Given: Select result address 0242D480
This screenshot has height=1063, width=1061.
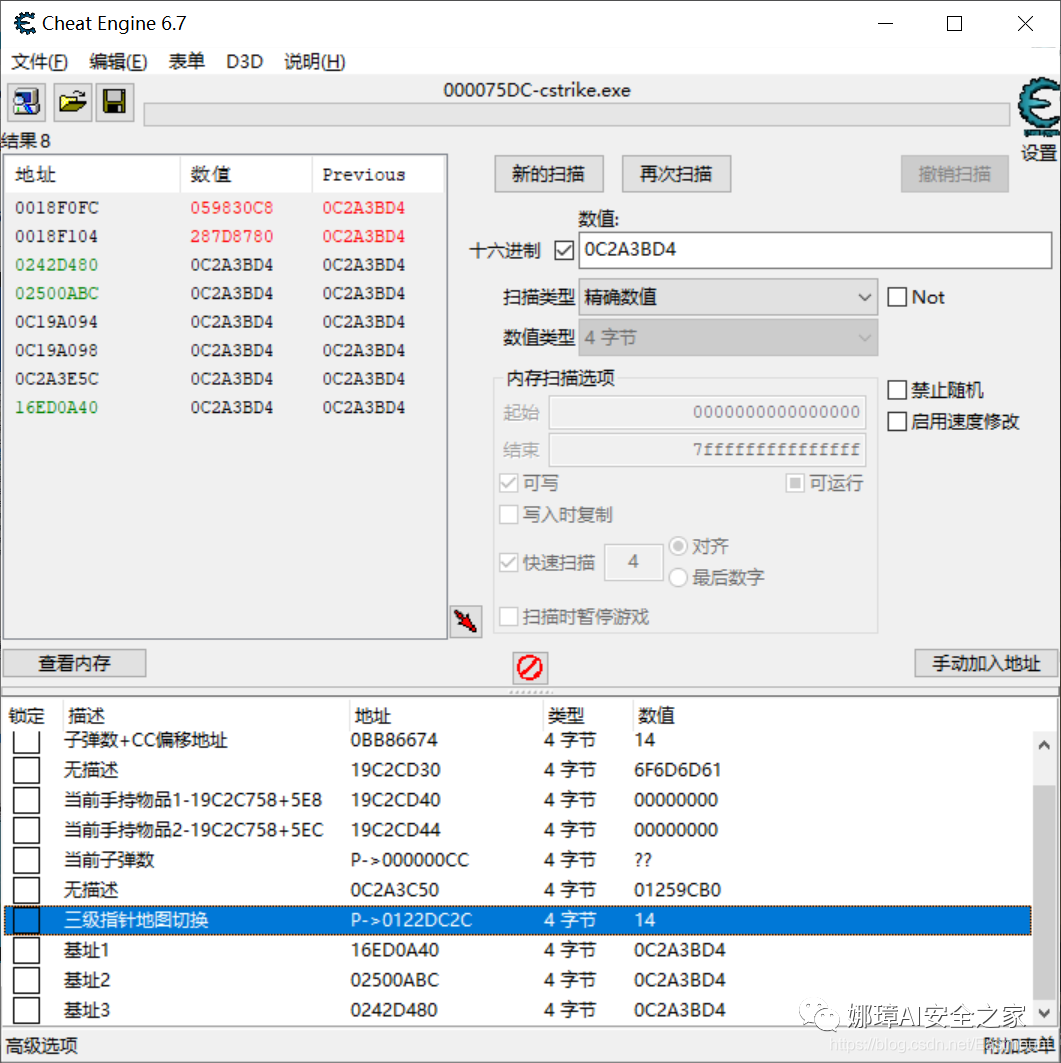Looking at the screenshot, I should click(57, 265).
